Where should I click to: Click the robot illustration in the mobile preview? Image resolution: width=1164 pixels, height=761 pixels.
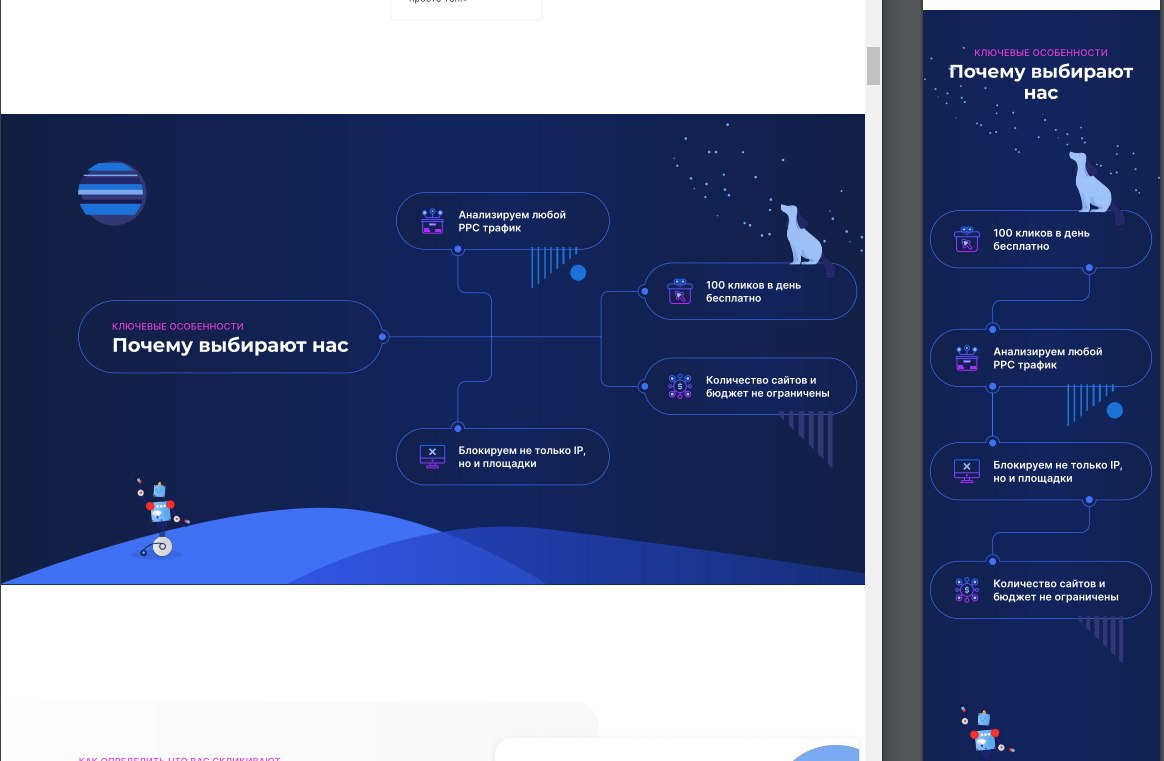click(x=987, y=734)
